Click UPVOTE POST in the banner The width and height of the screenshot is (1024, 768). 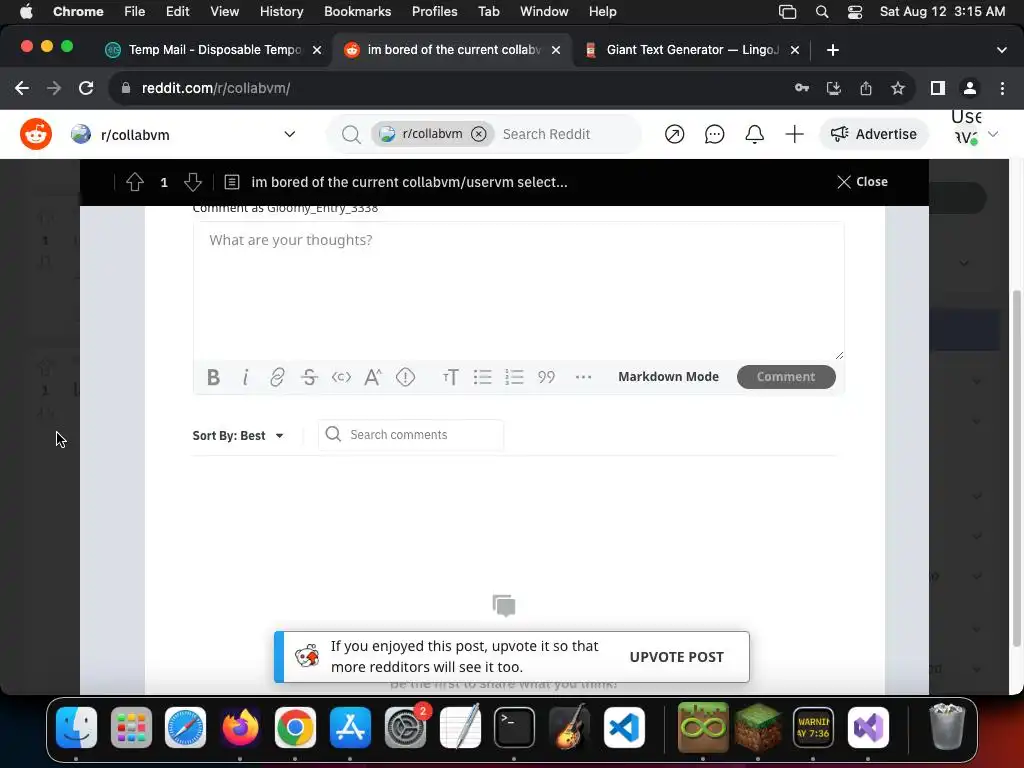pyautogui.click(x=676, y=657)
